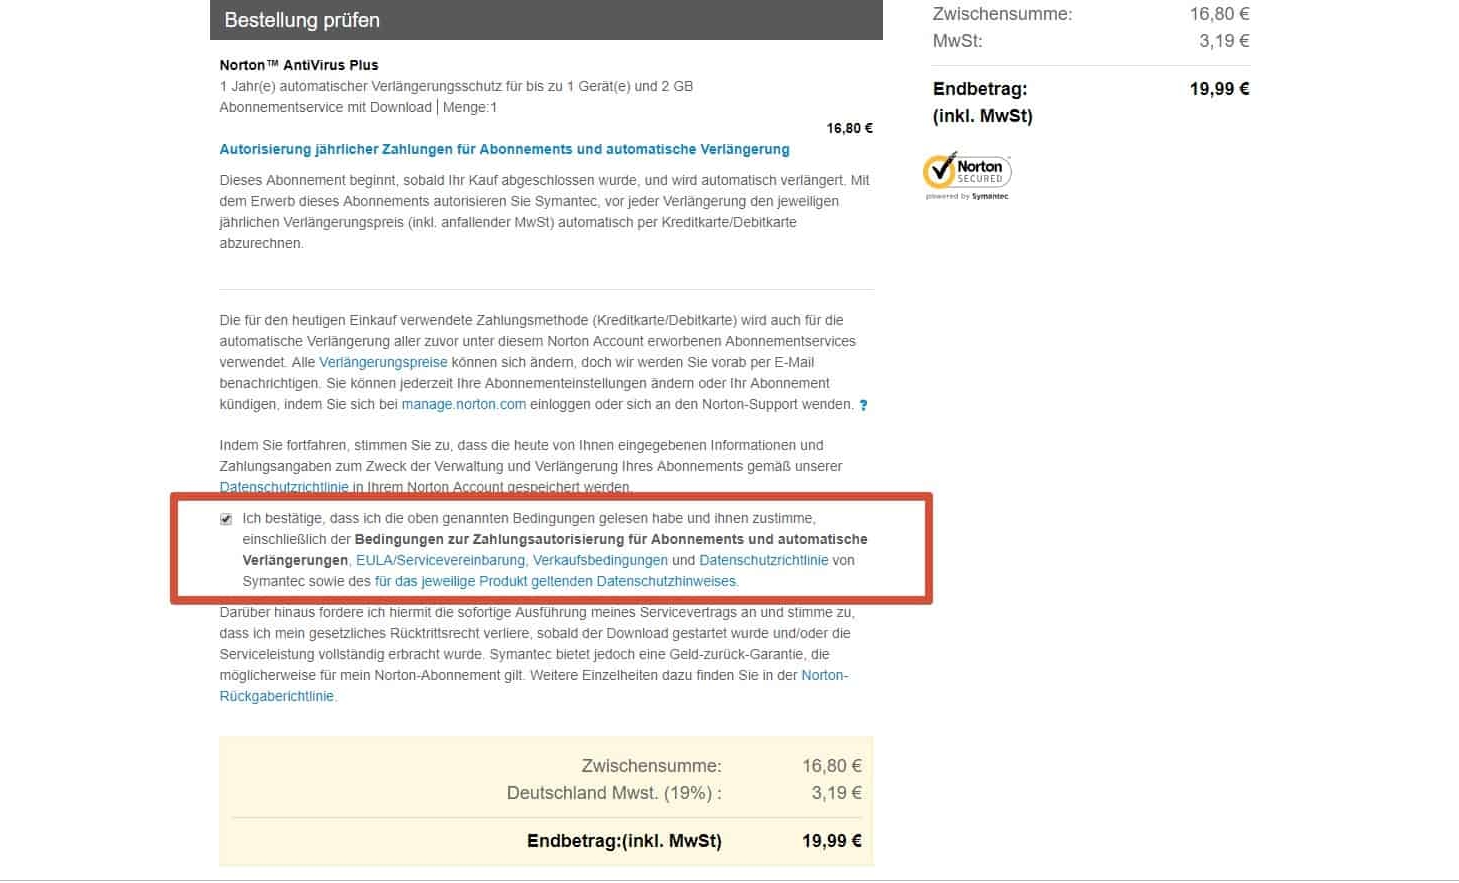Click the 'Norton™ AntiVirus Plus' product name
This screenshot has width=1459, height=883.
point(299,65)
